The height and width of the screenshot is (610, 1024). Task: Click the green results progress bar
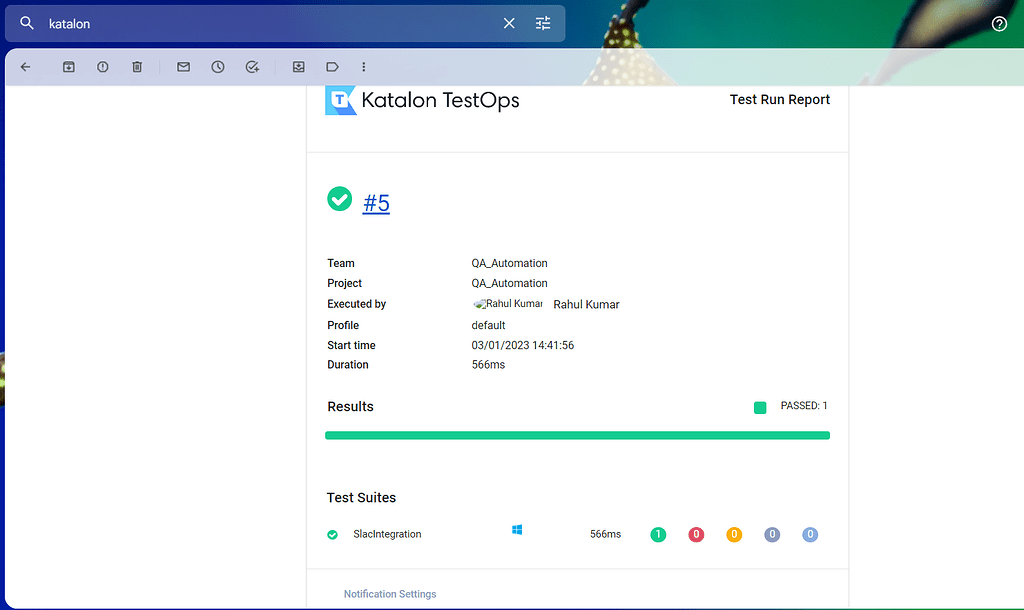[x=577, y=436]
